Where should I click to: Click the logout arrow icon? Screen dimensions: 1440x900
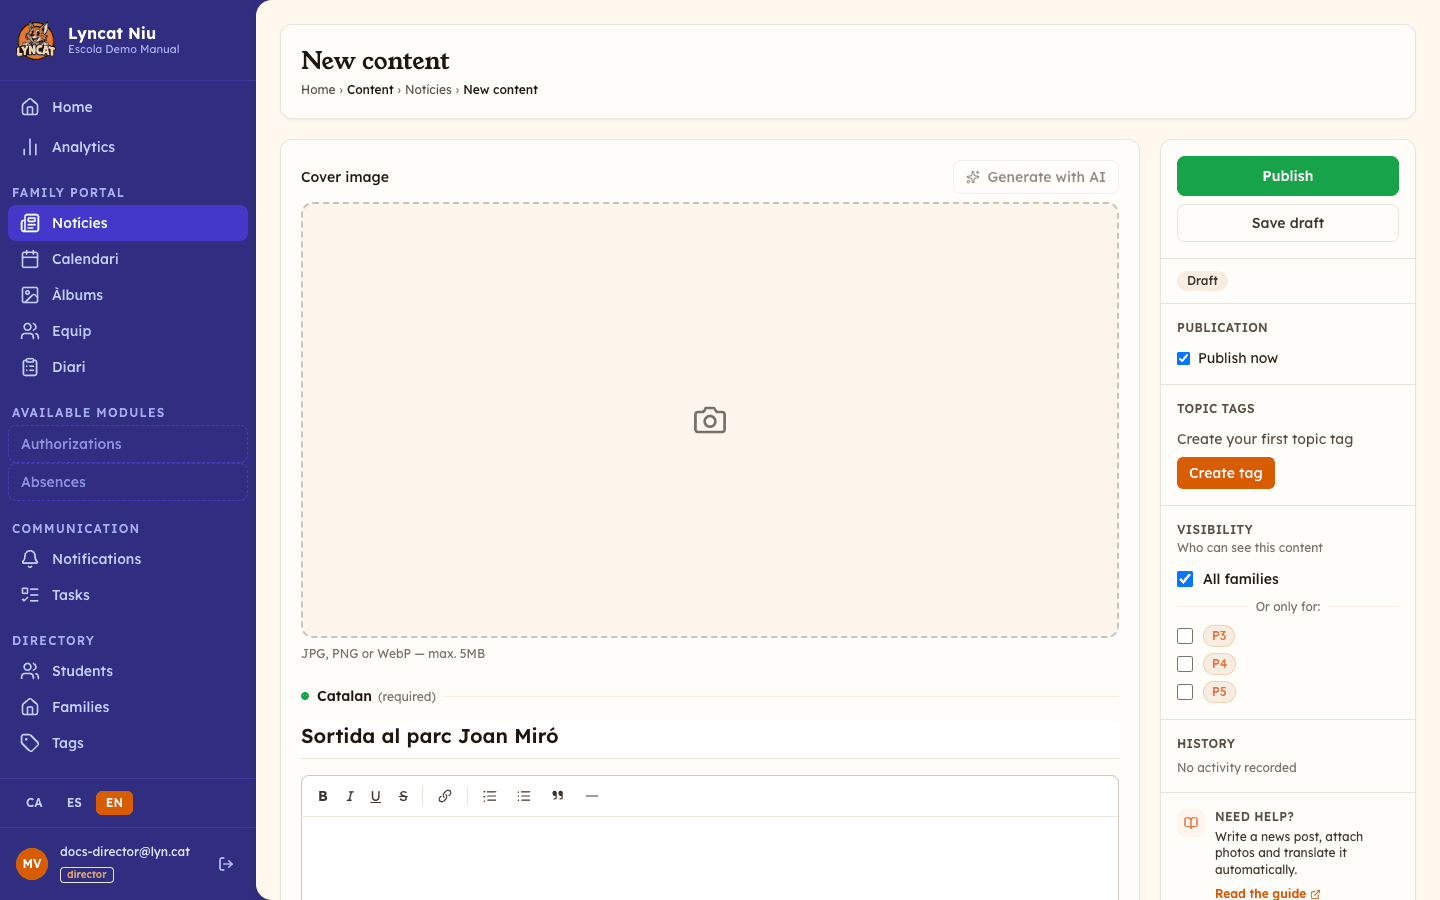(226, 864)
